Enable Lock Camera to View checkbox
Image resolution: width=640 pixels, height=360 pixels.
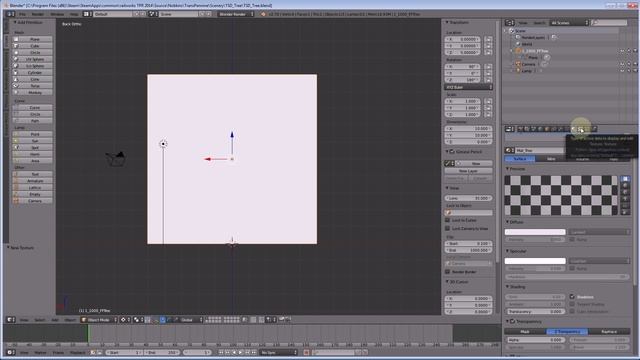pyautogui.click(x=448, y=228)
